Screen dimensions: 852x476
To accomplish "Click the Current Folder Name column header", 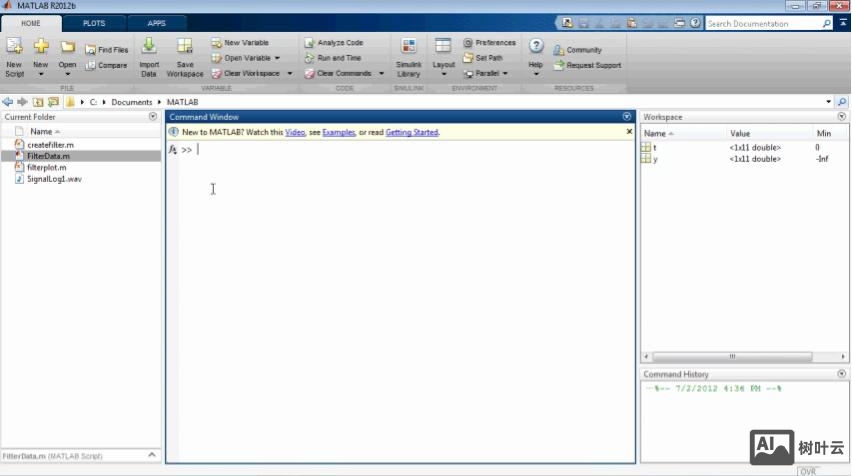I will [41, 131].
